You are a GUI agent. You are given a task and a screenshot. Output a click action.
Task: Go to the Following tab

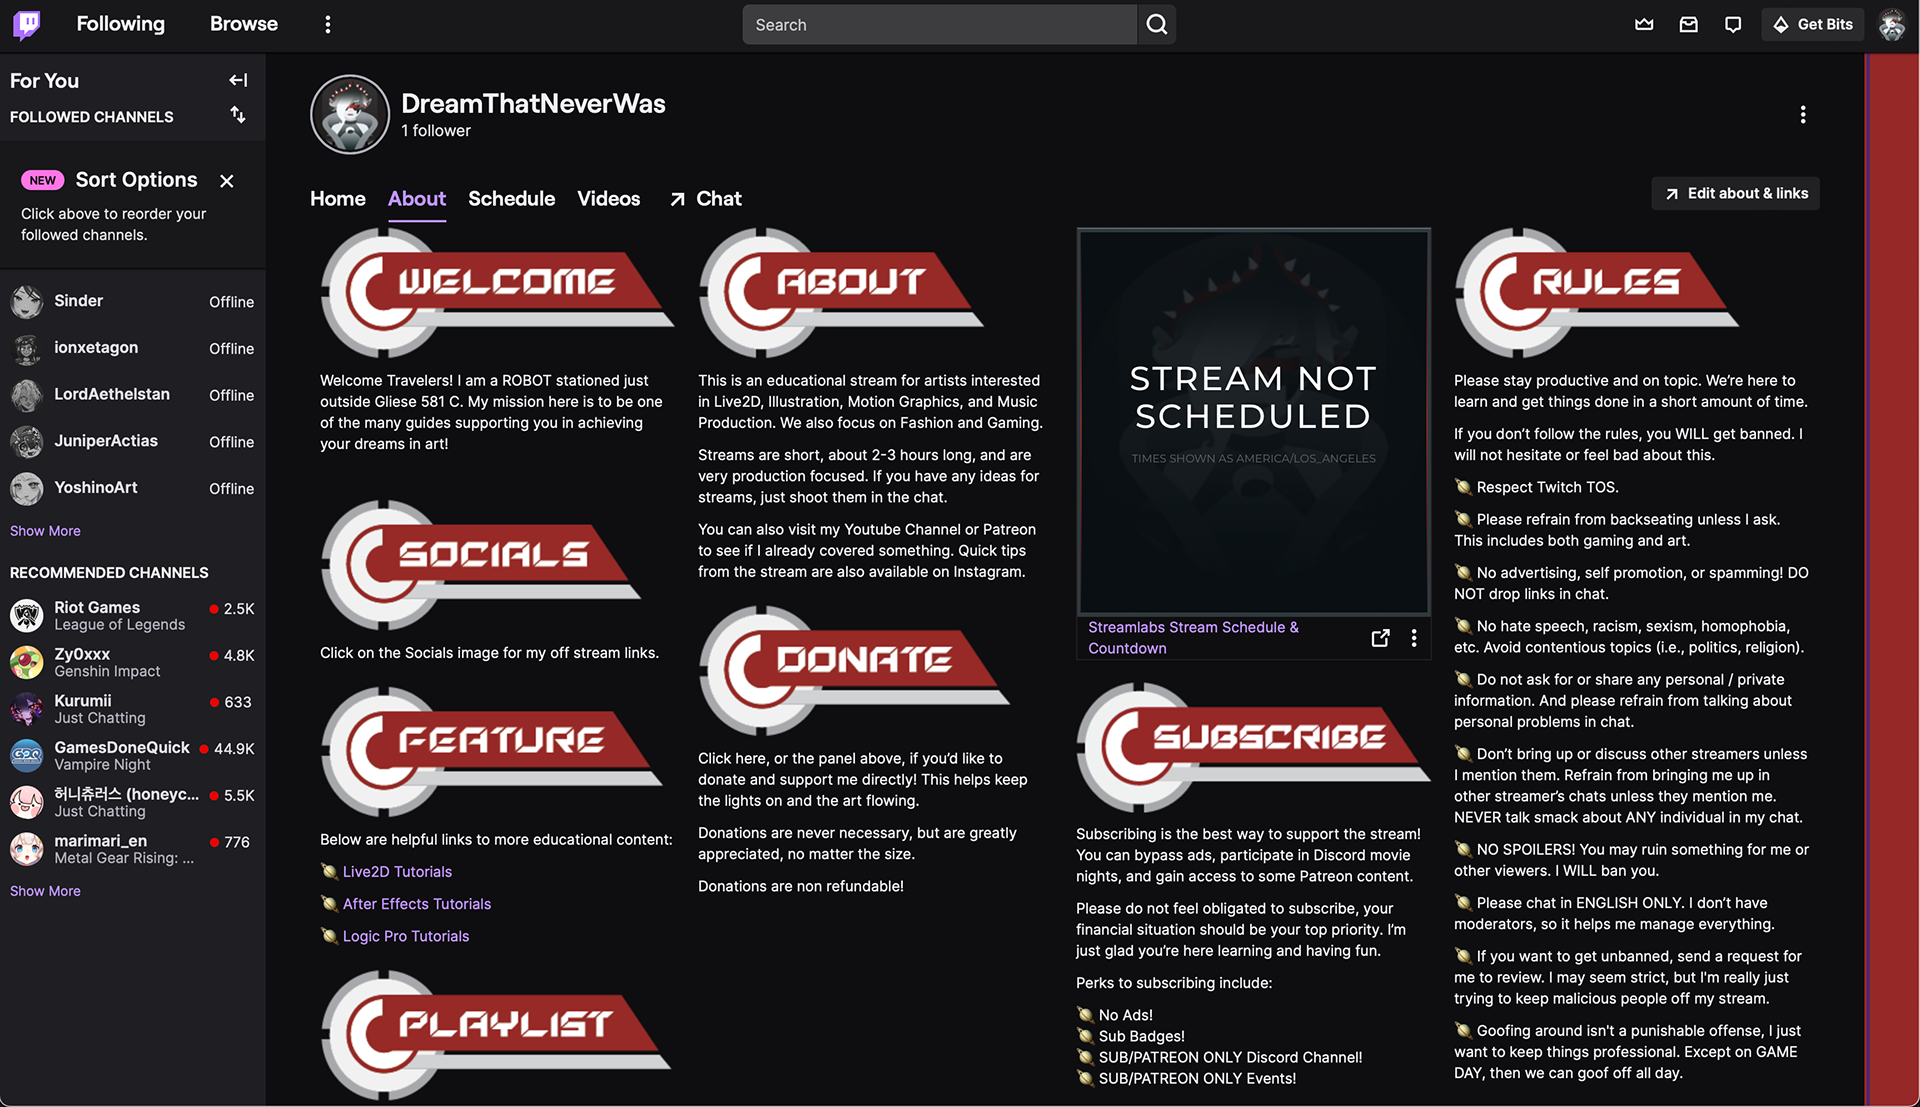point(120,24)
